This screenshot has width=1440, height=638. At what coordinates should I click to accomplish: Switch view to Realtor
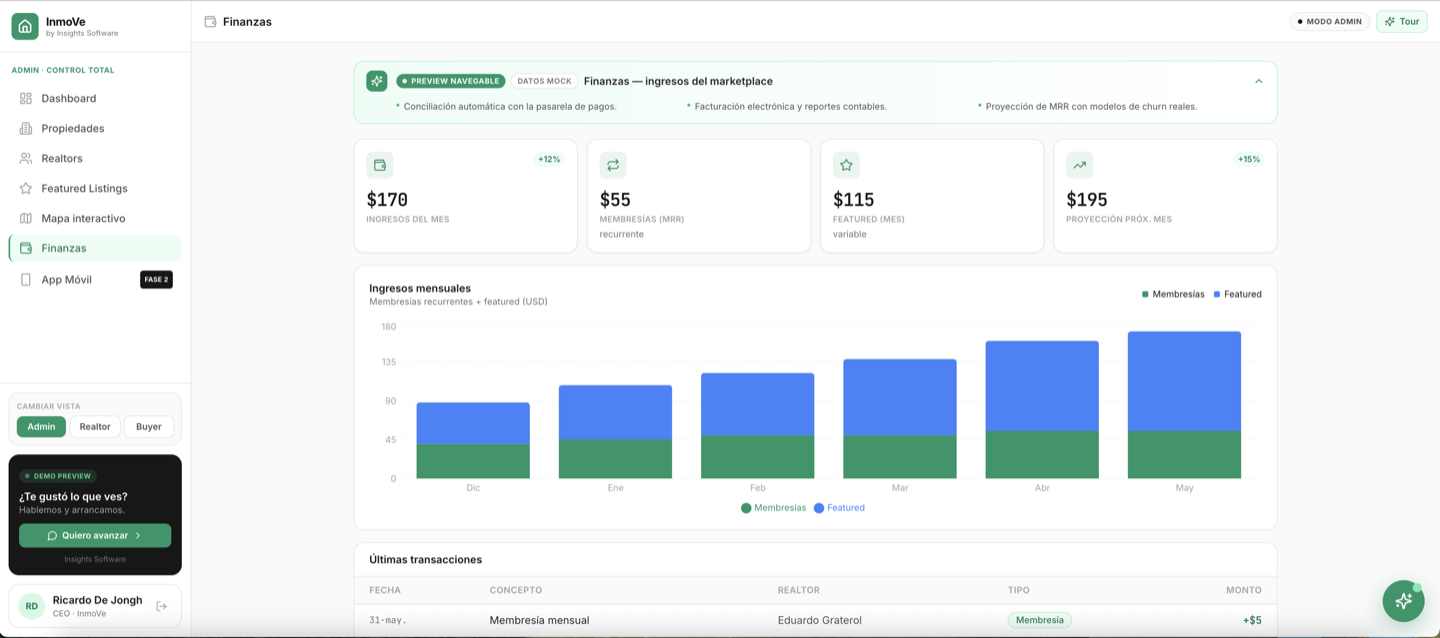click(95, 426)
